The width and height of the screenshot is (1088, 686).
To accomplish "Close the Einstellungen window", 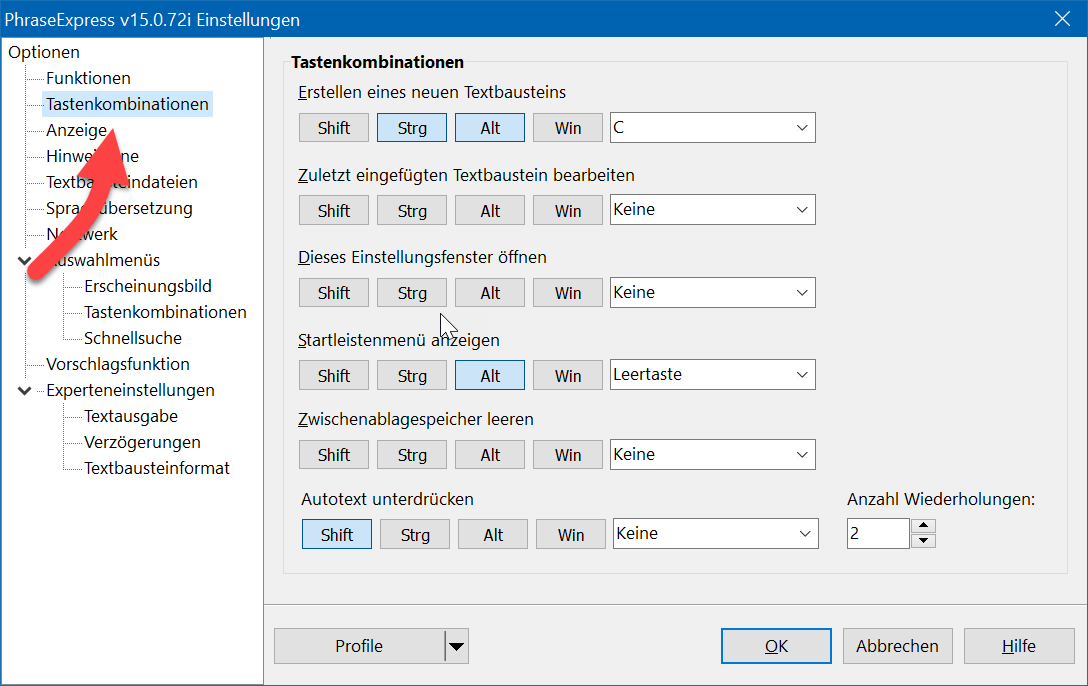I will tap(1062, 19).
